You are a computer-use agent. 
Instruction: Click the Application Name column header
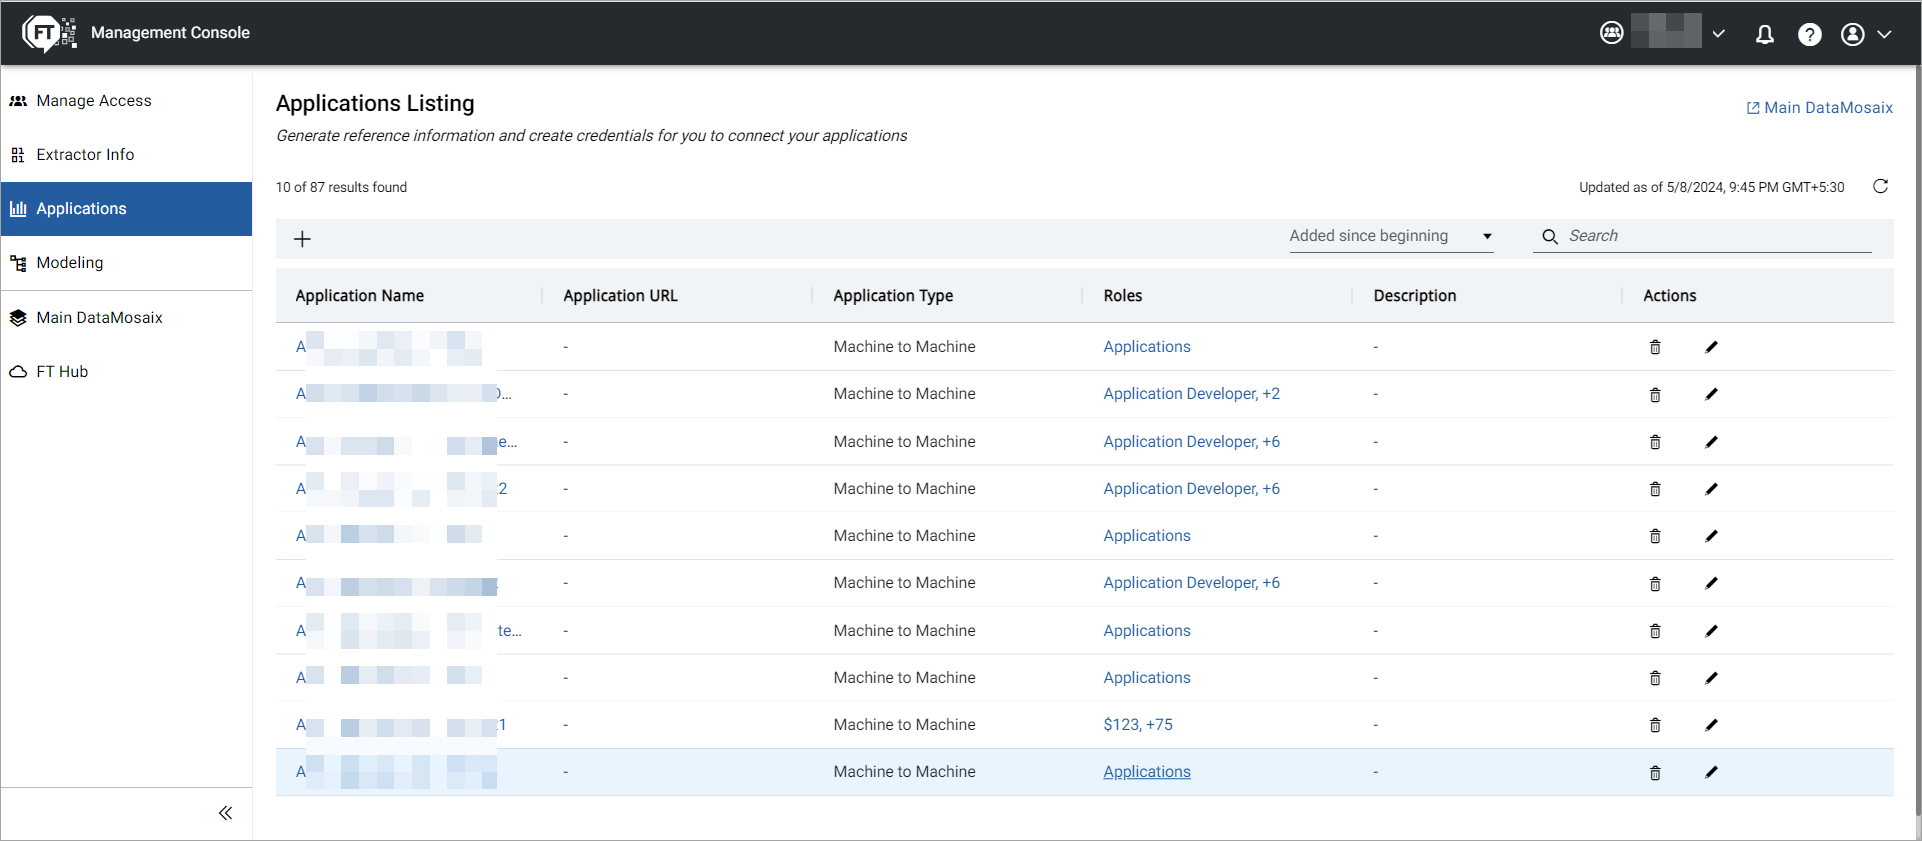pyautogui.click(x=360, y=296)
